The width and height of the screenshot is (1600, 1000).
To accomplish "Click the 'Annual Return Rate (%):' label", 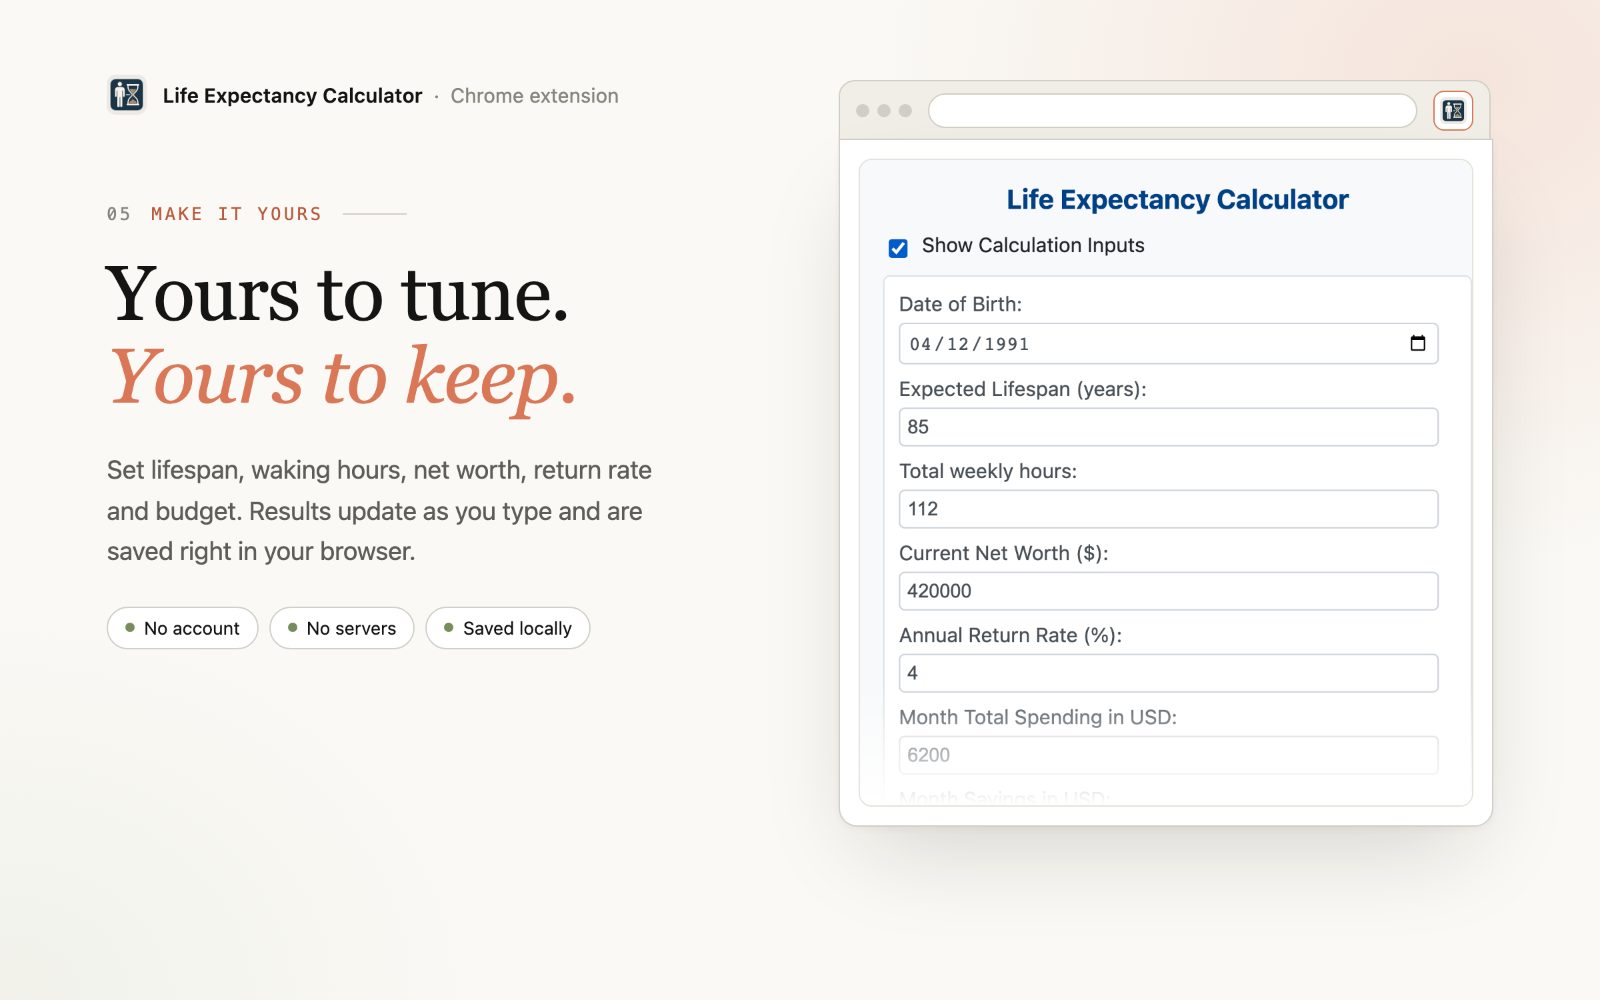I will 1010,635.
